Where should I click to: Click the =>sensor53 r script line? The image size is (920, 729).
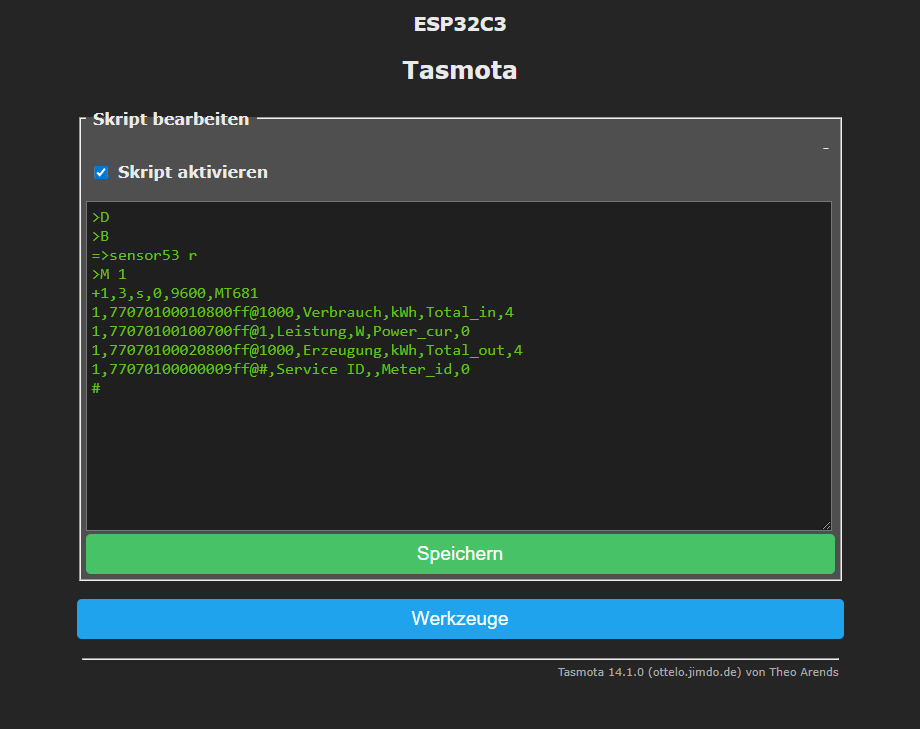click(144, 255)
